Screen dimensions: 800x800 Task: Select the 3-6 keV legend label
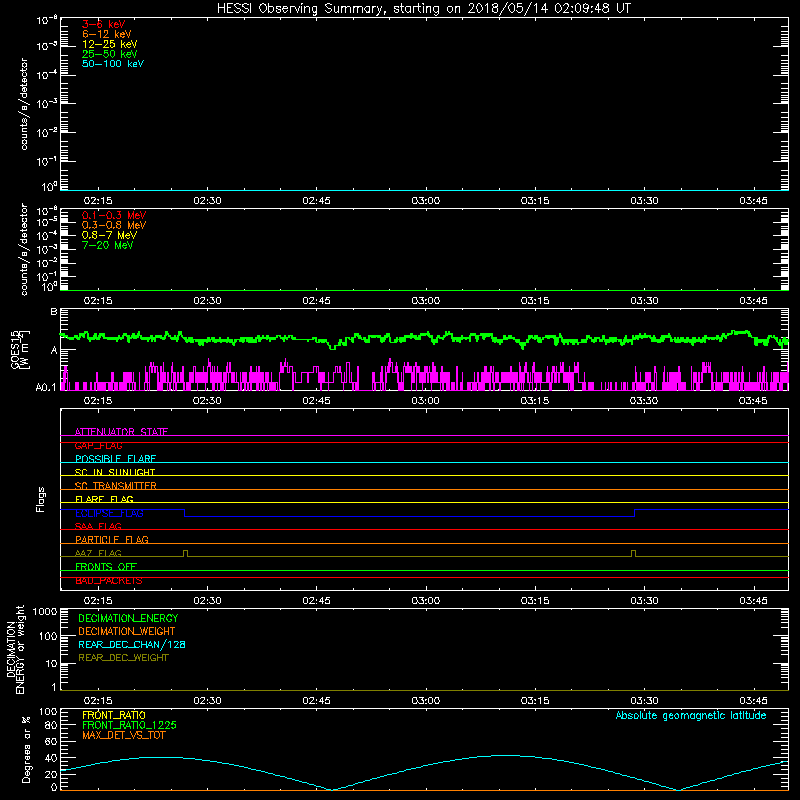[104, 24]
